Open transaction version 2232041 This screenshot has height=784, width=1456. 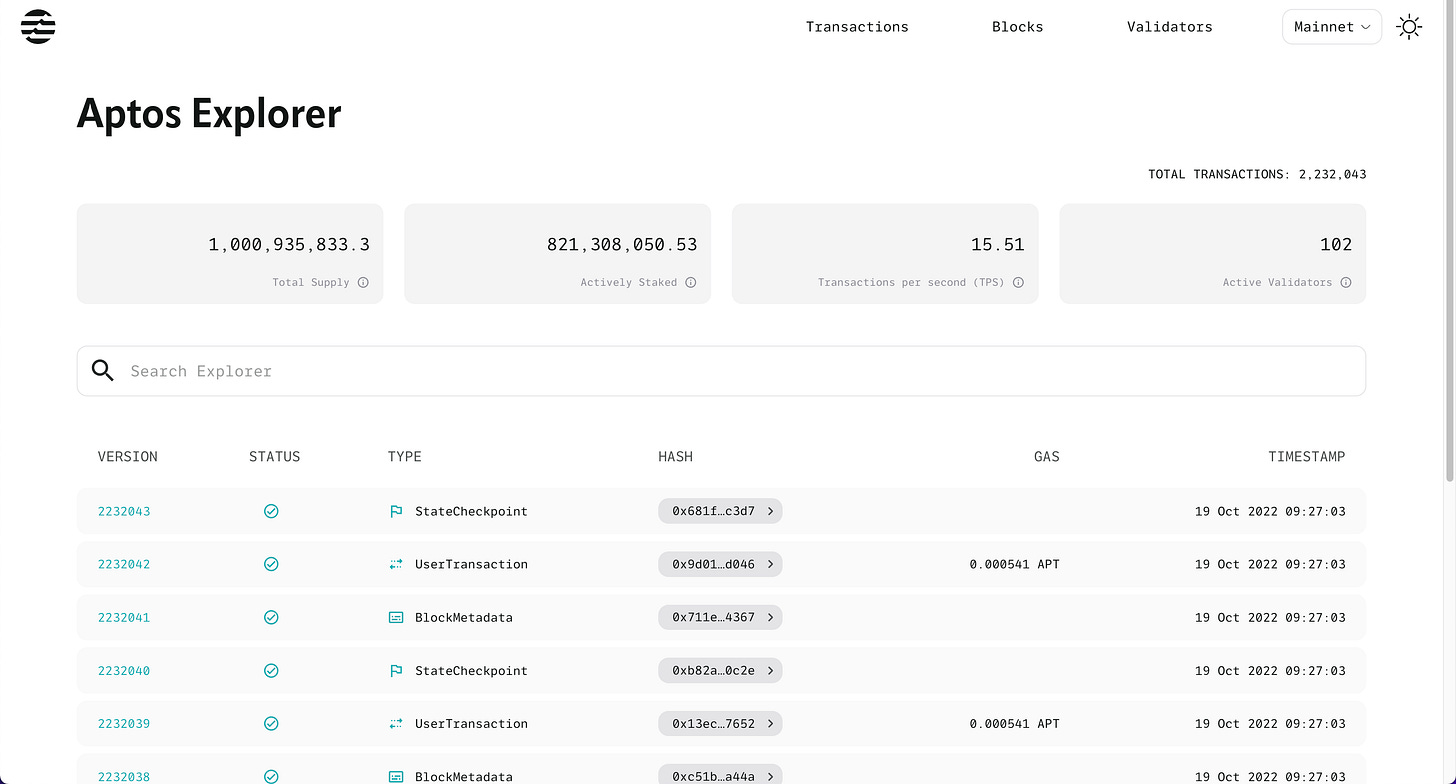124,617
